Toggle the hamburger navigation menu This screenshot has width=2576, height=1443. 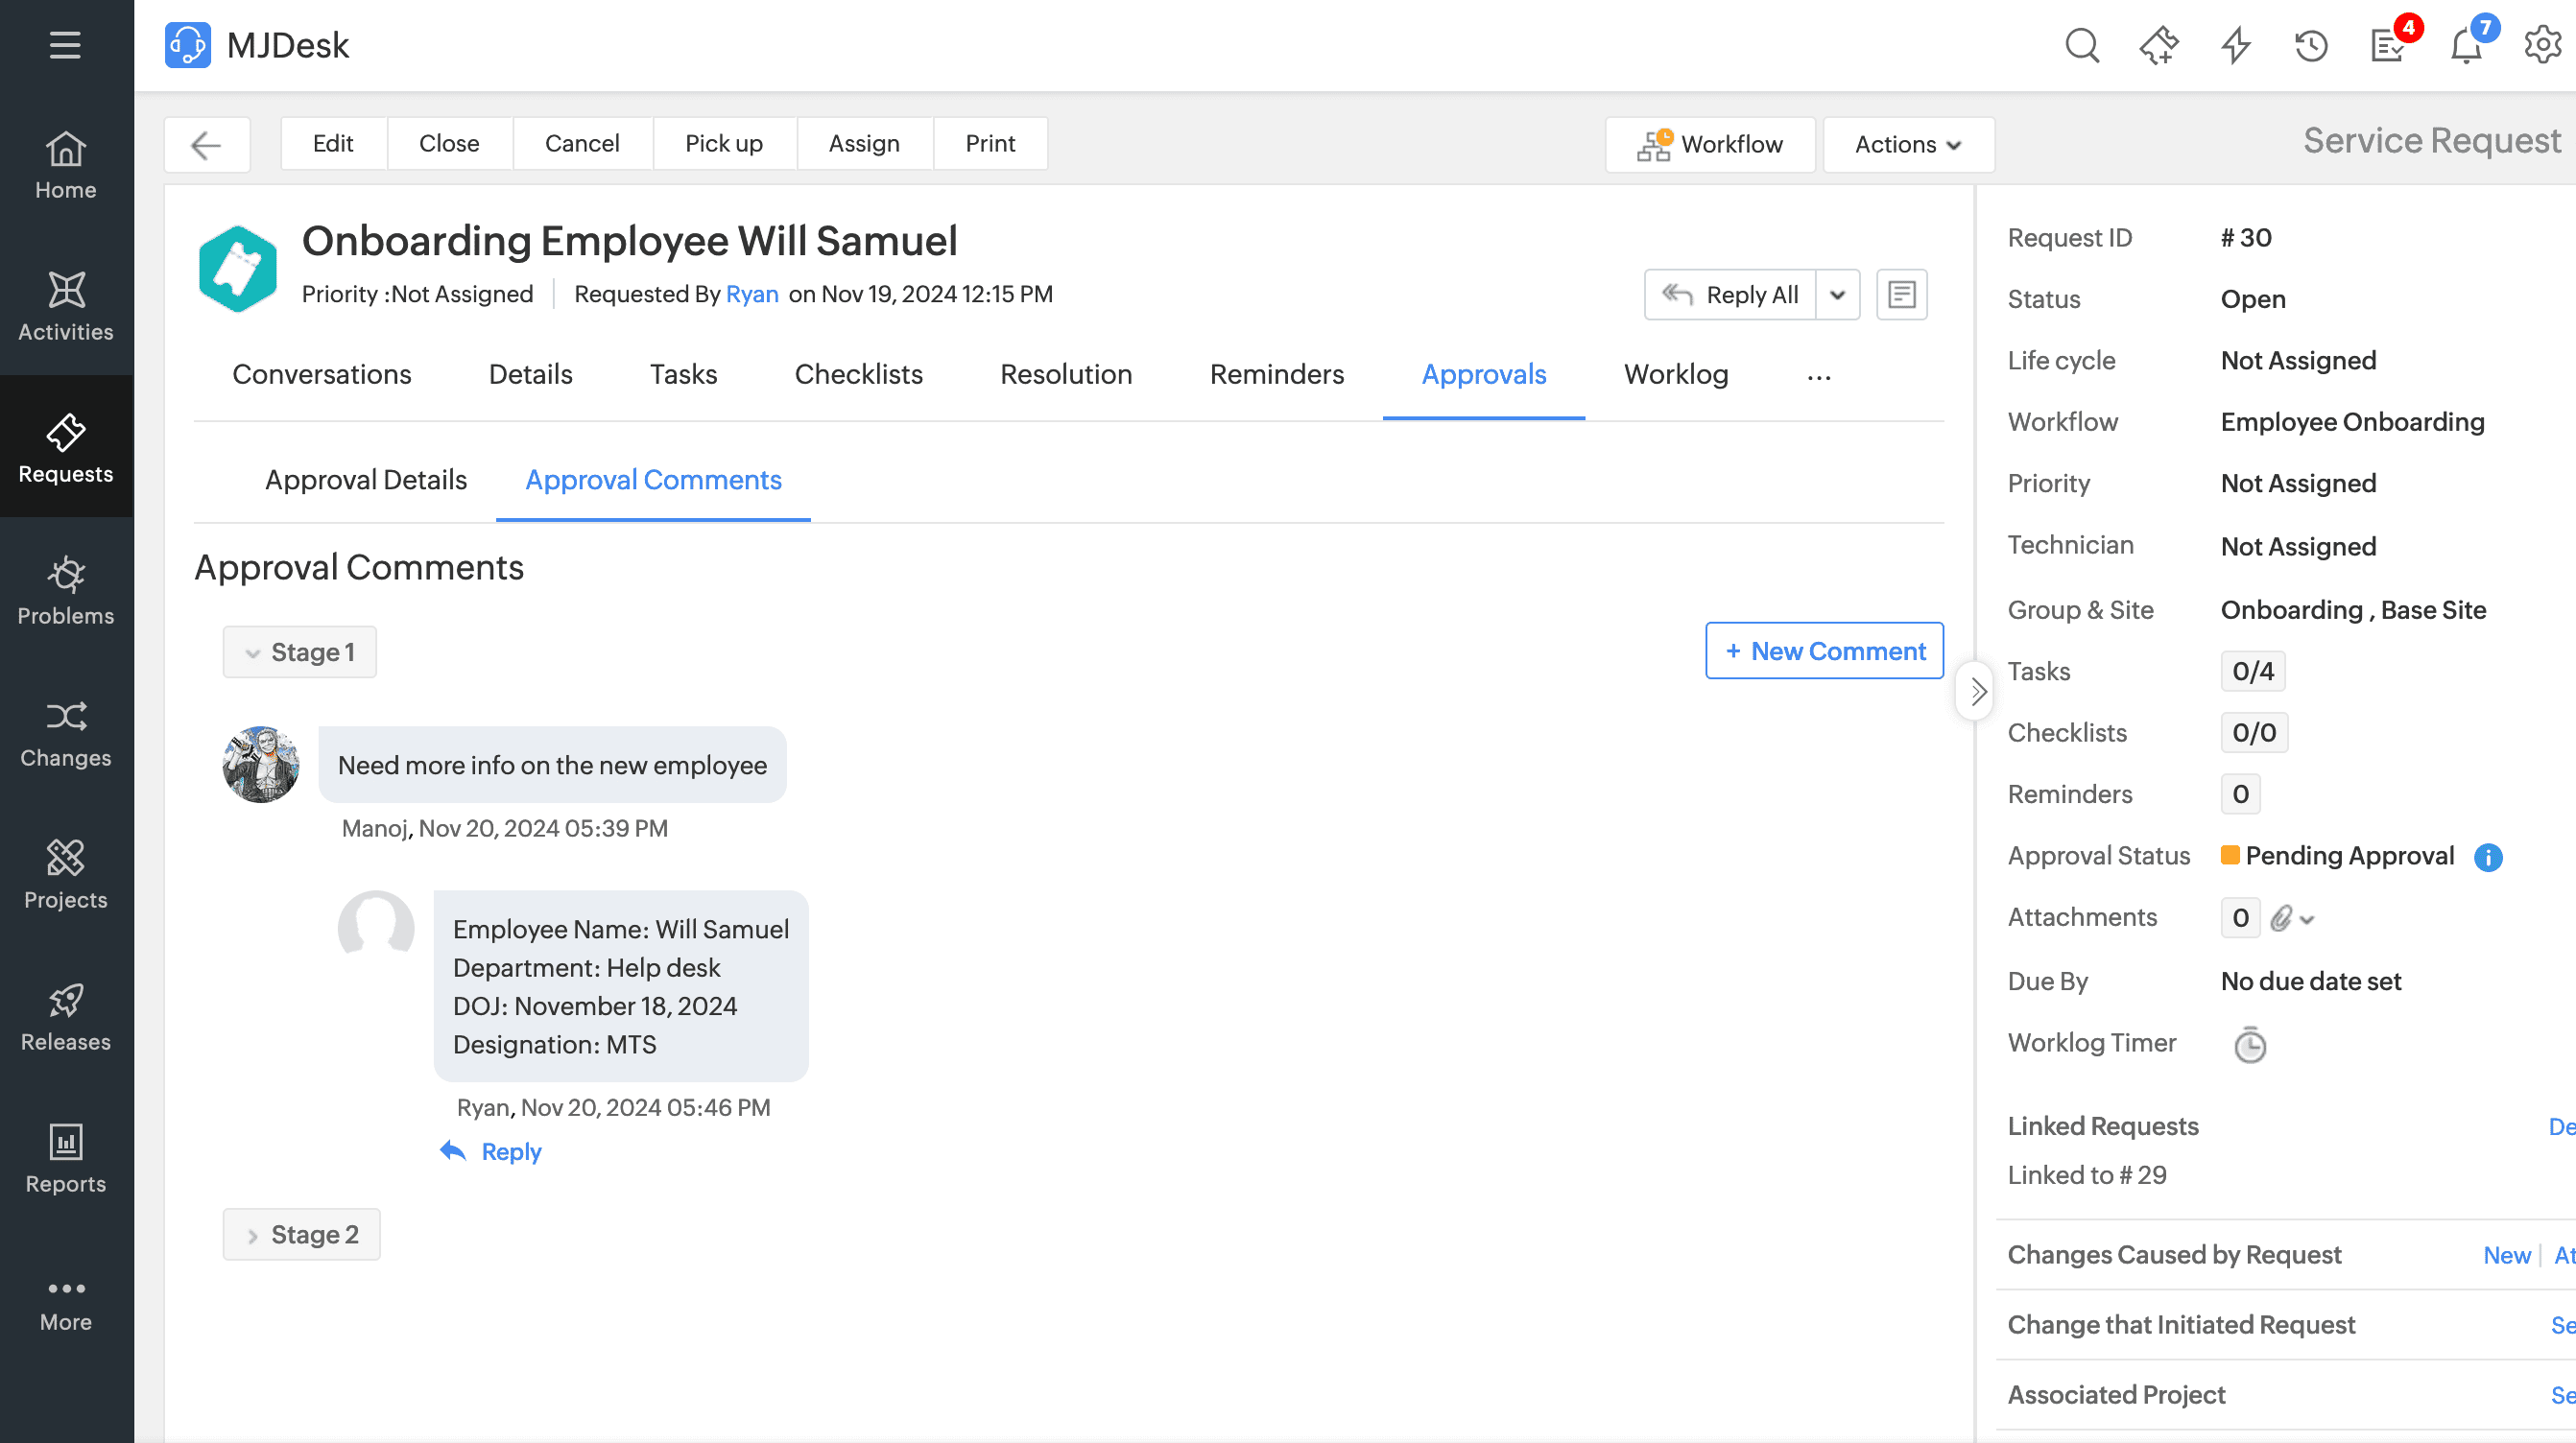click(65, 45)
